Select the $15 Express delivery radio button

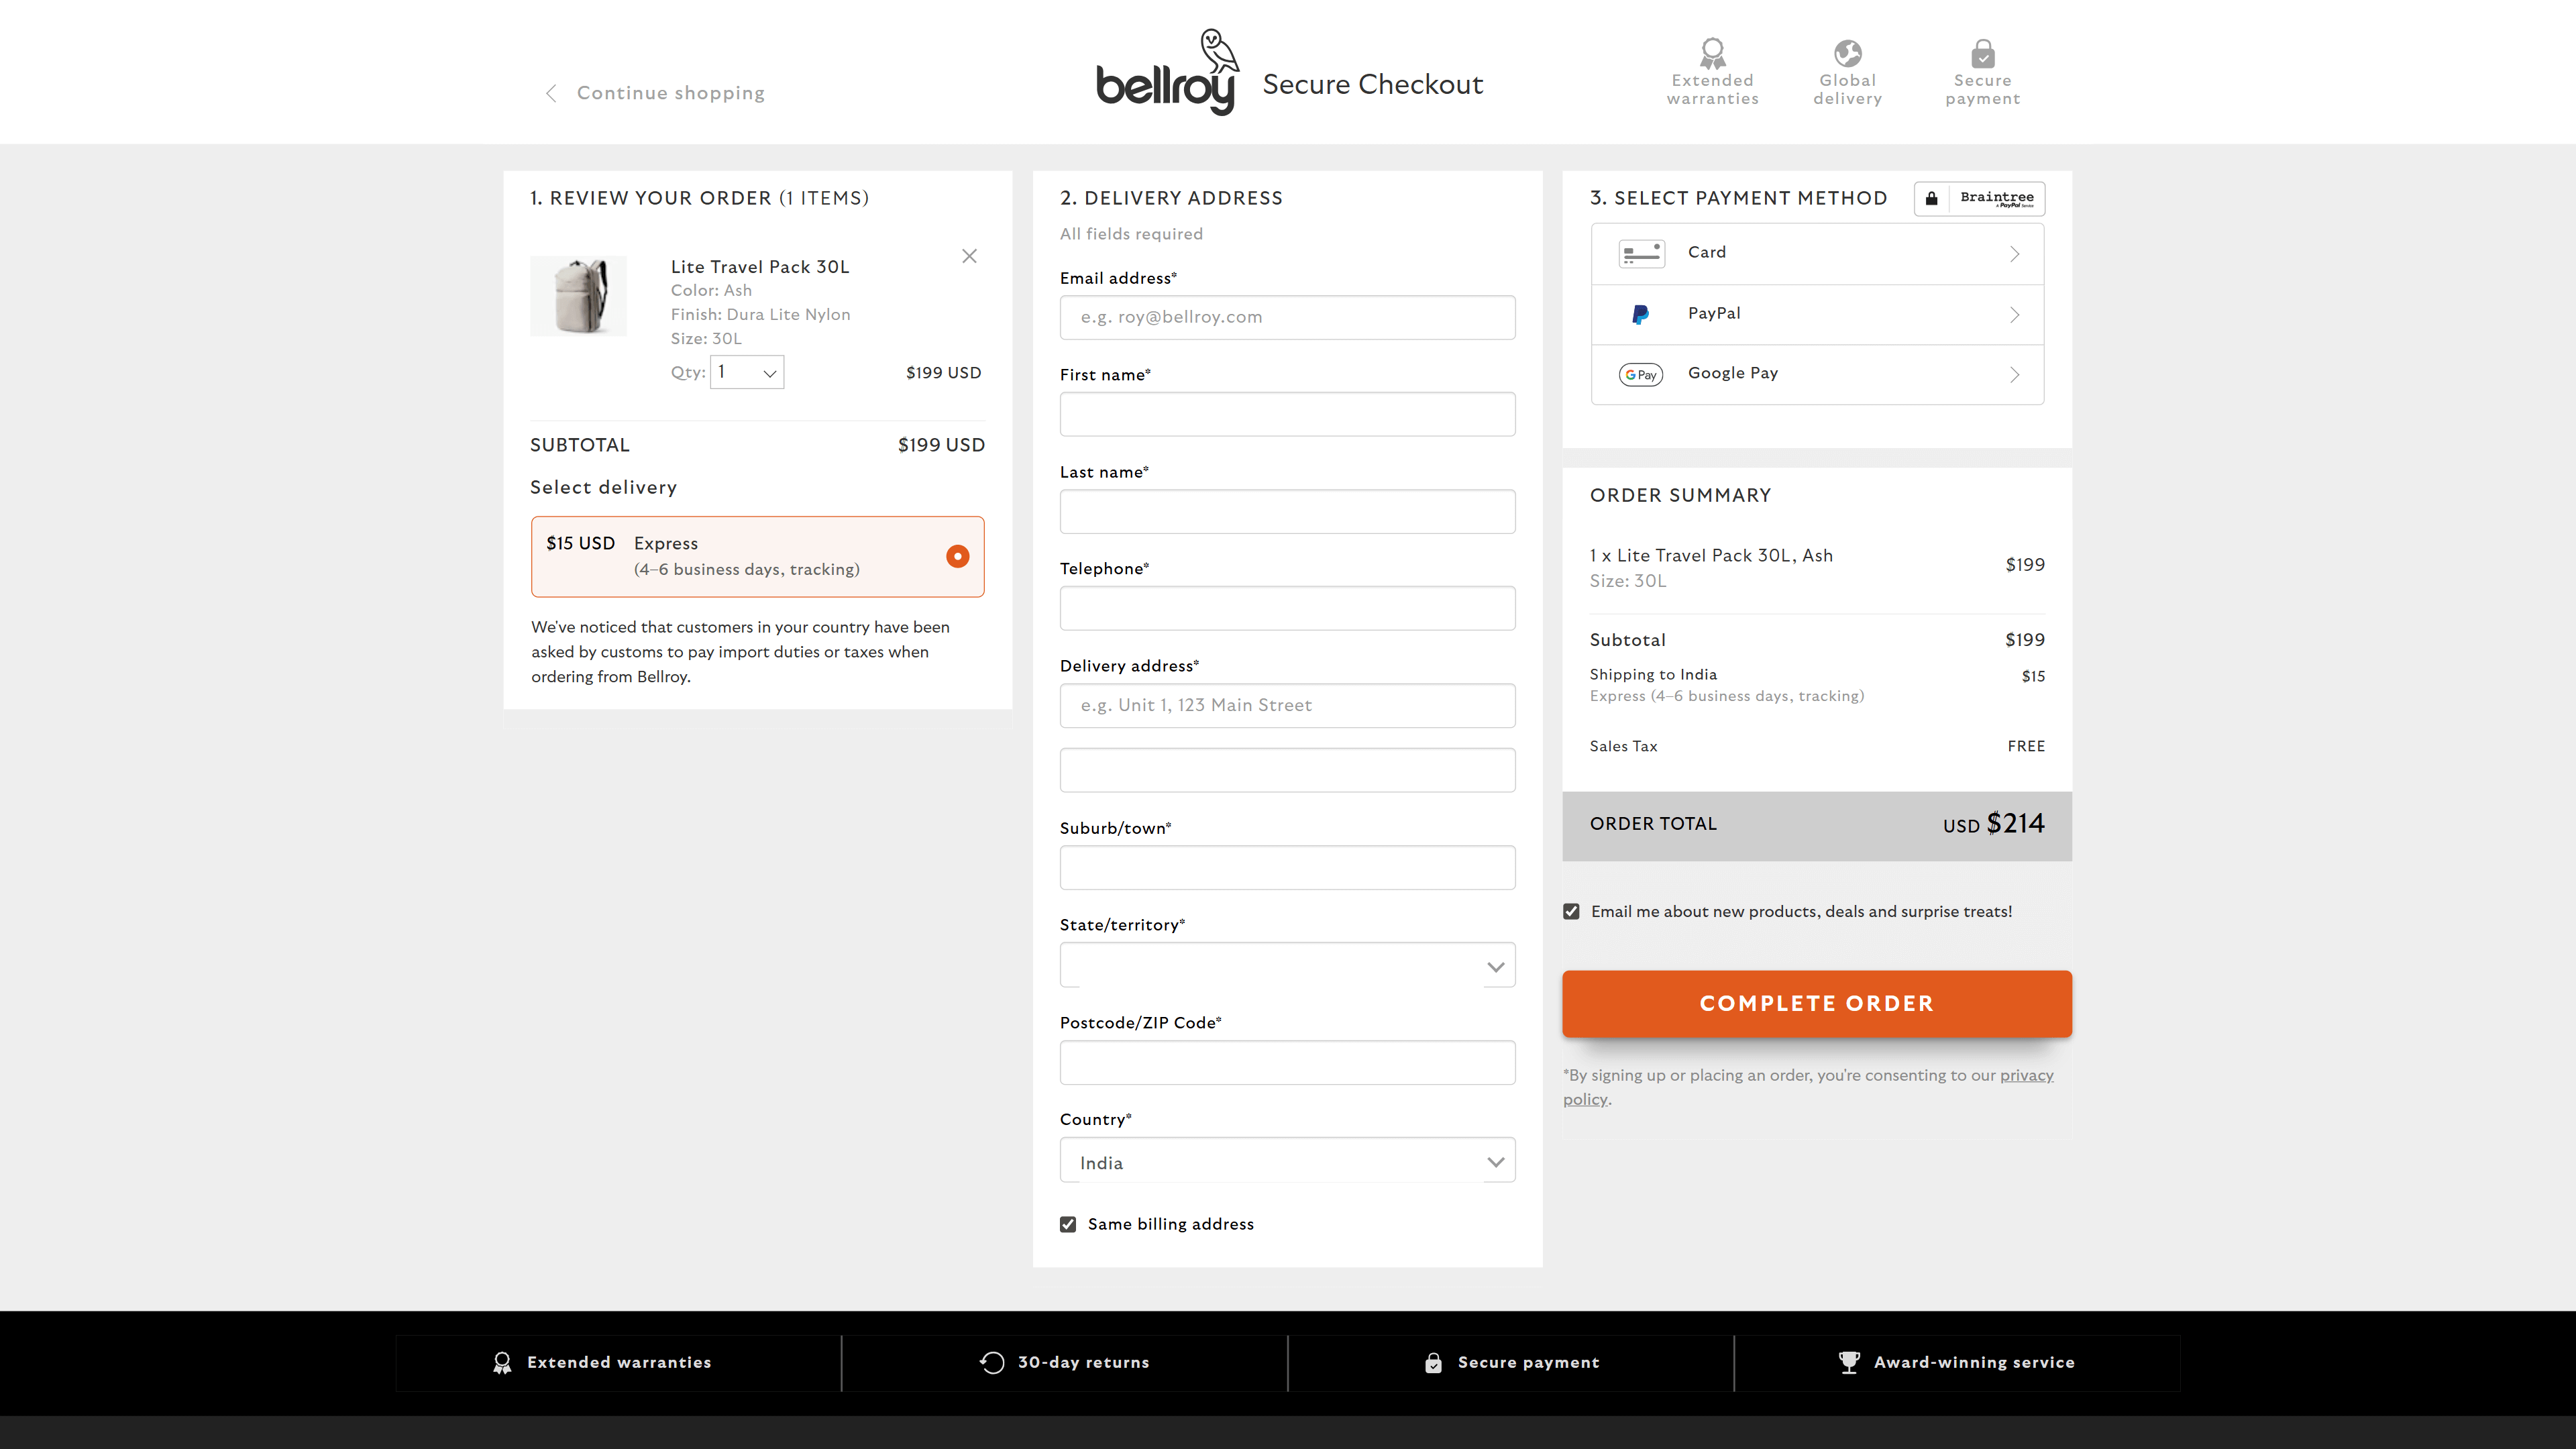pyautogui.click(x=957, y=556)
